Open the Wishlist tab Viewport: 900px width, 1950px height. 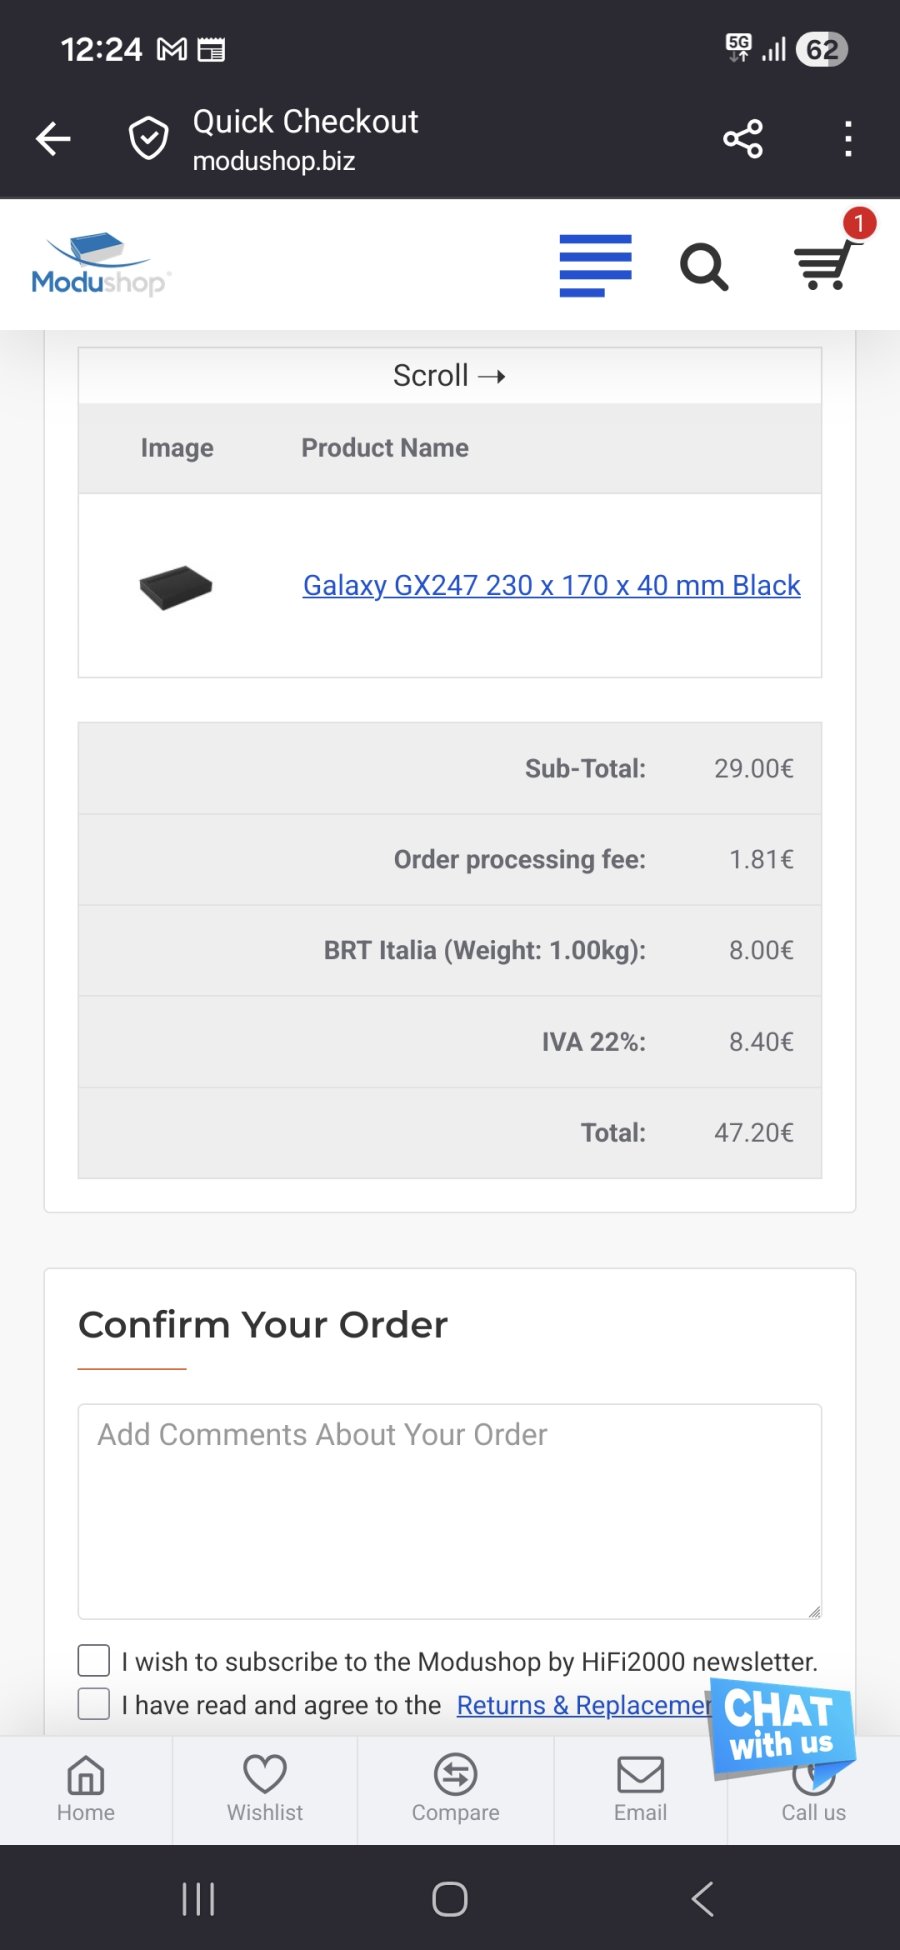(265, 1789)
